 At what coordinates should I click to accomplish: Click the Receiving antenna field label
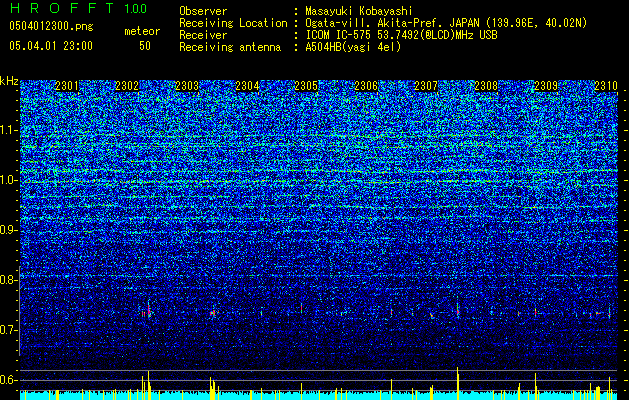tap(230, 47)
